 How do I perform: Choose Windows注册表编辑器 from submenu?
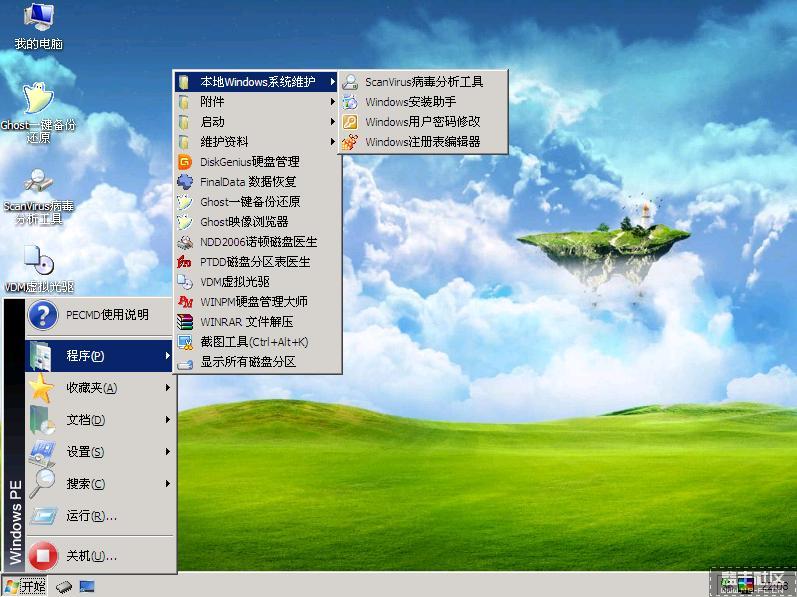[x=422, y=142]
